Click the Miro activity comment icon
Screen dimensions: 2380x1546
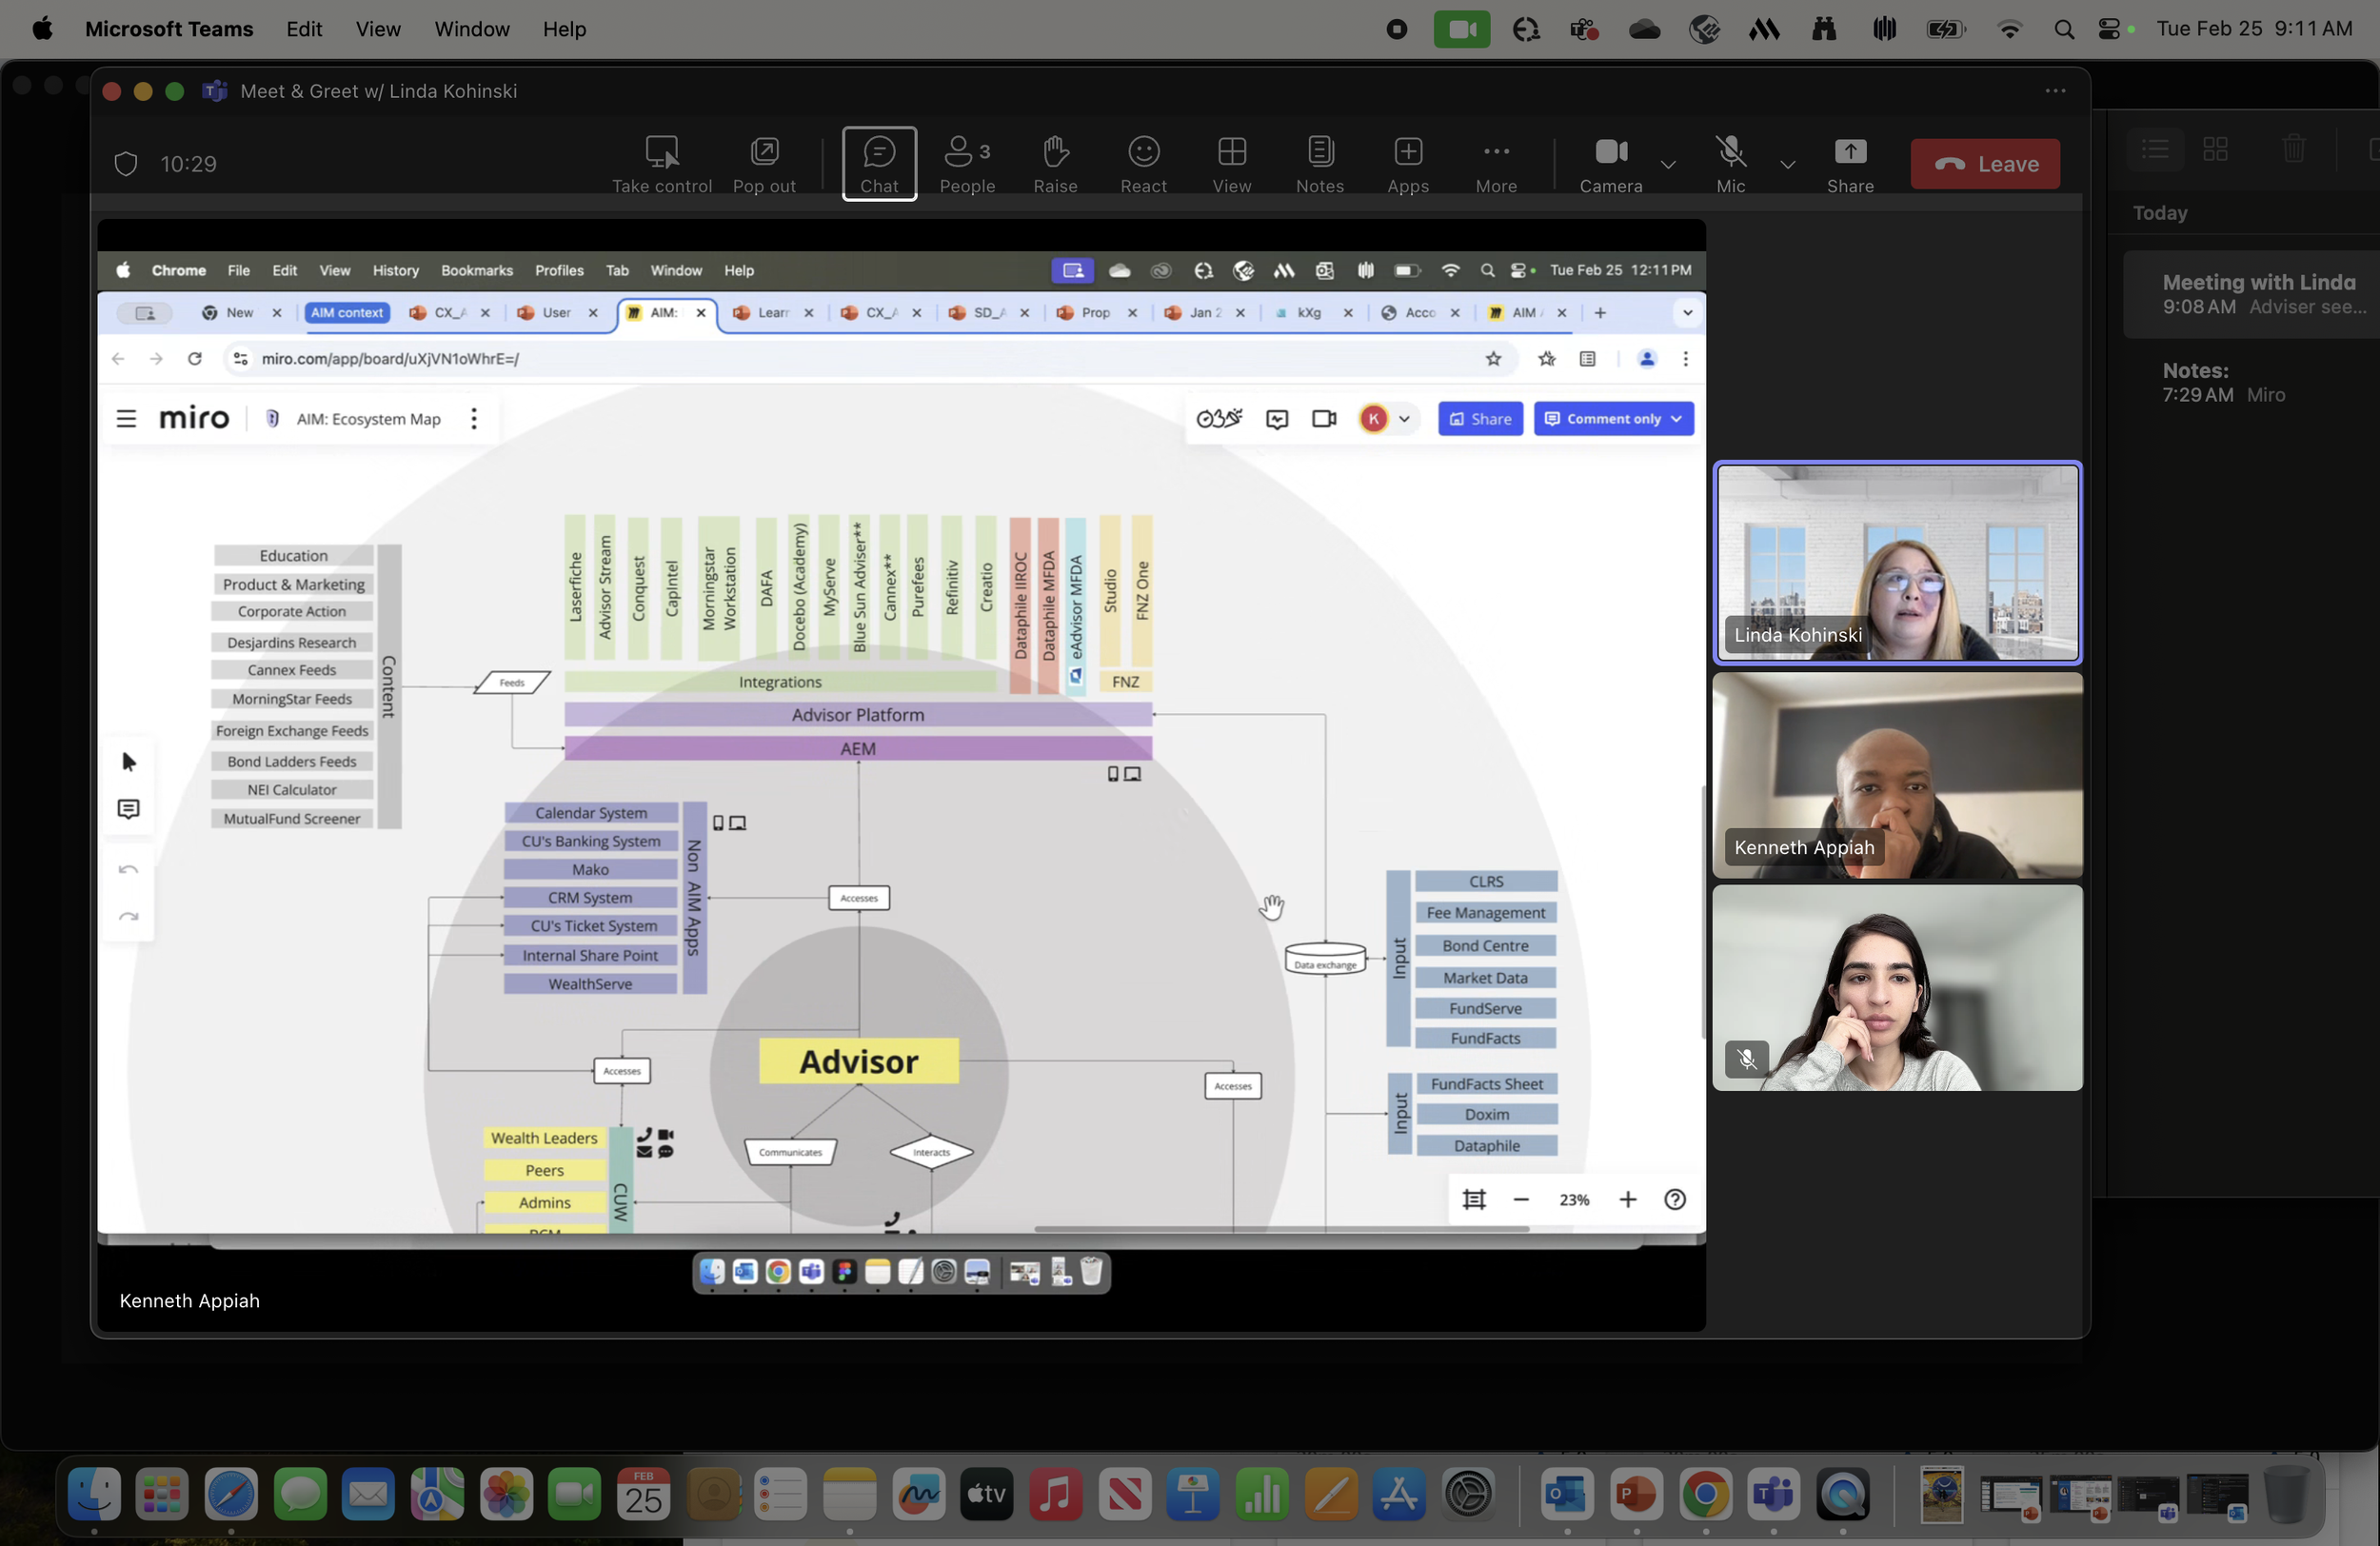[1277, 419]
